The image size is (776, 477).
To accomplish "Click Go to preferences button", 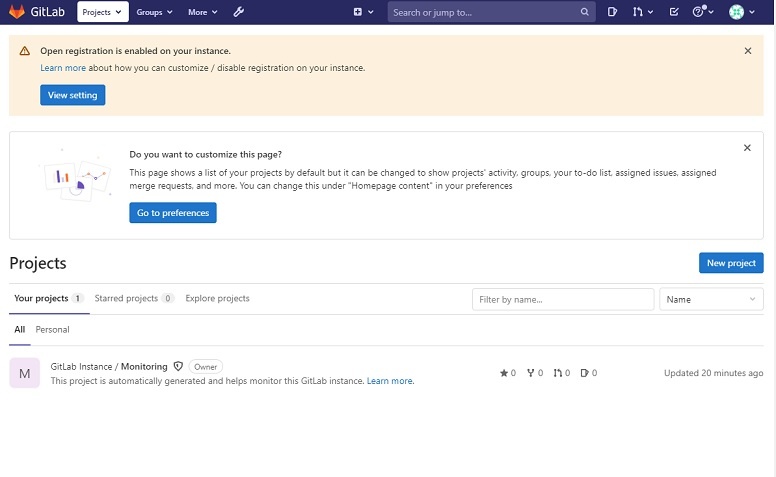I will pos(173,213).
